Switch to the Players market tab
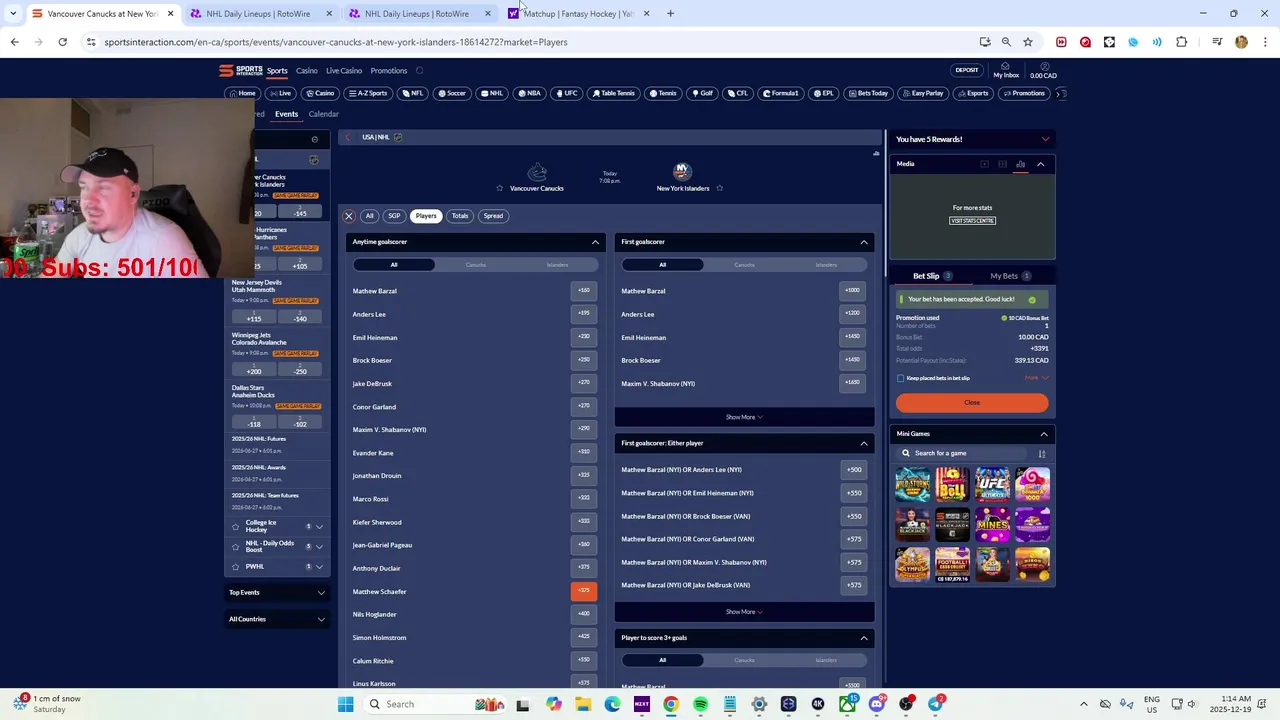 pos(426,216)
